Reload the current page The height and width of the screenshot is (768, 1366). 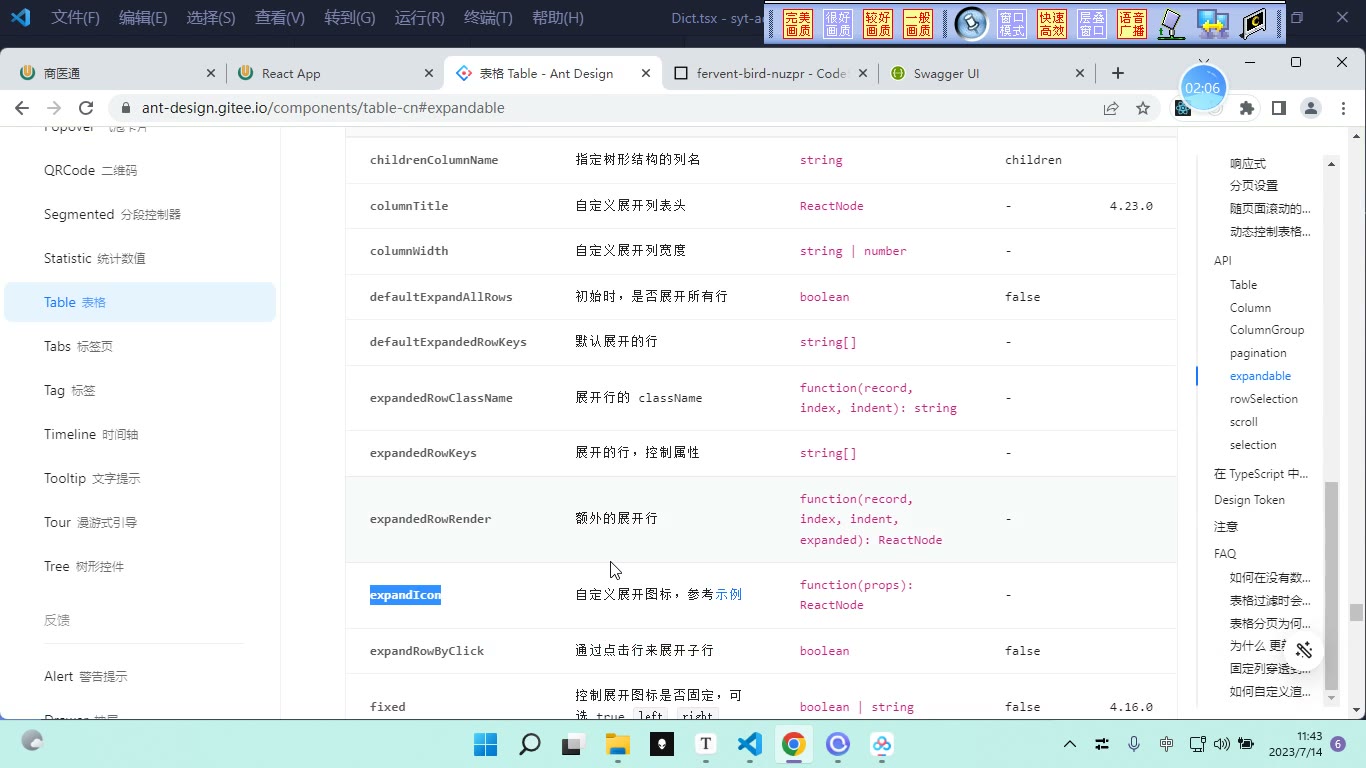click(x=86, y=108)
